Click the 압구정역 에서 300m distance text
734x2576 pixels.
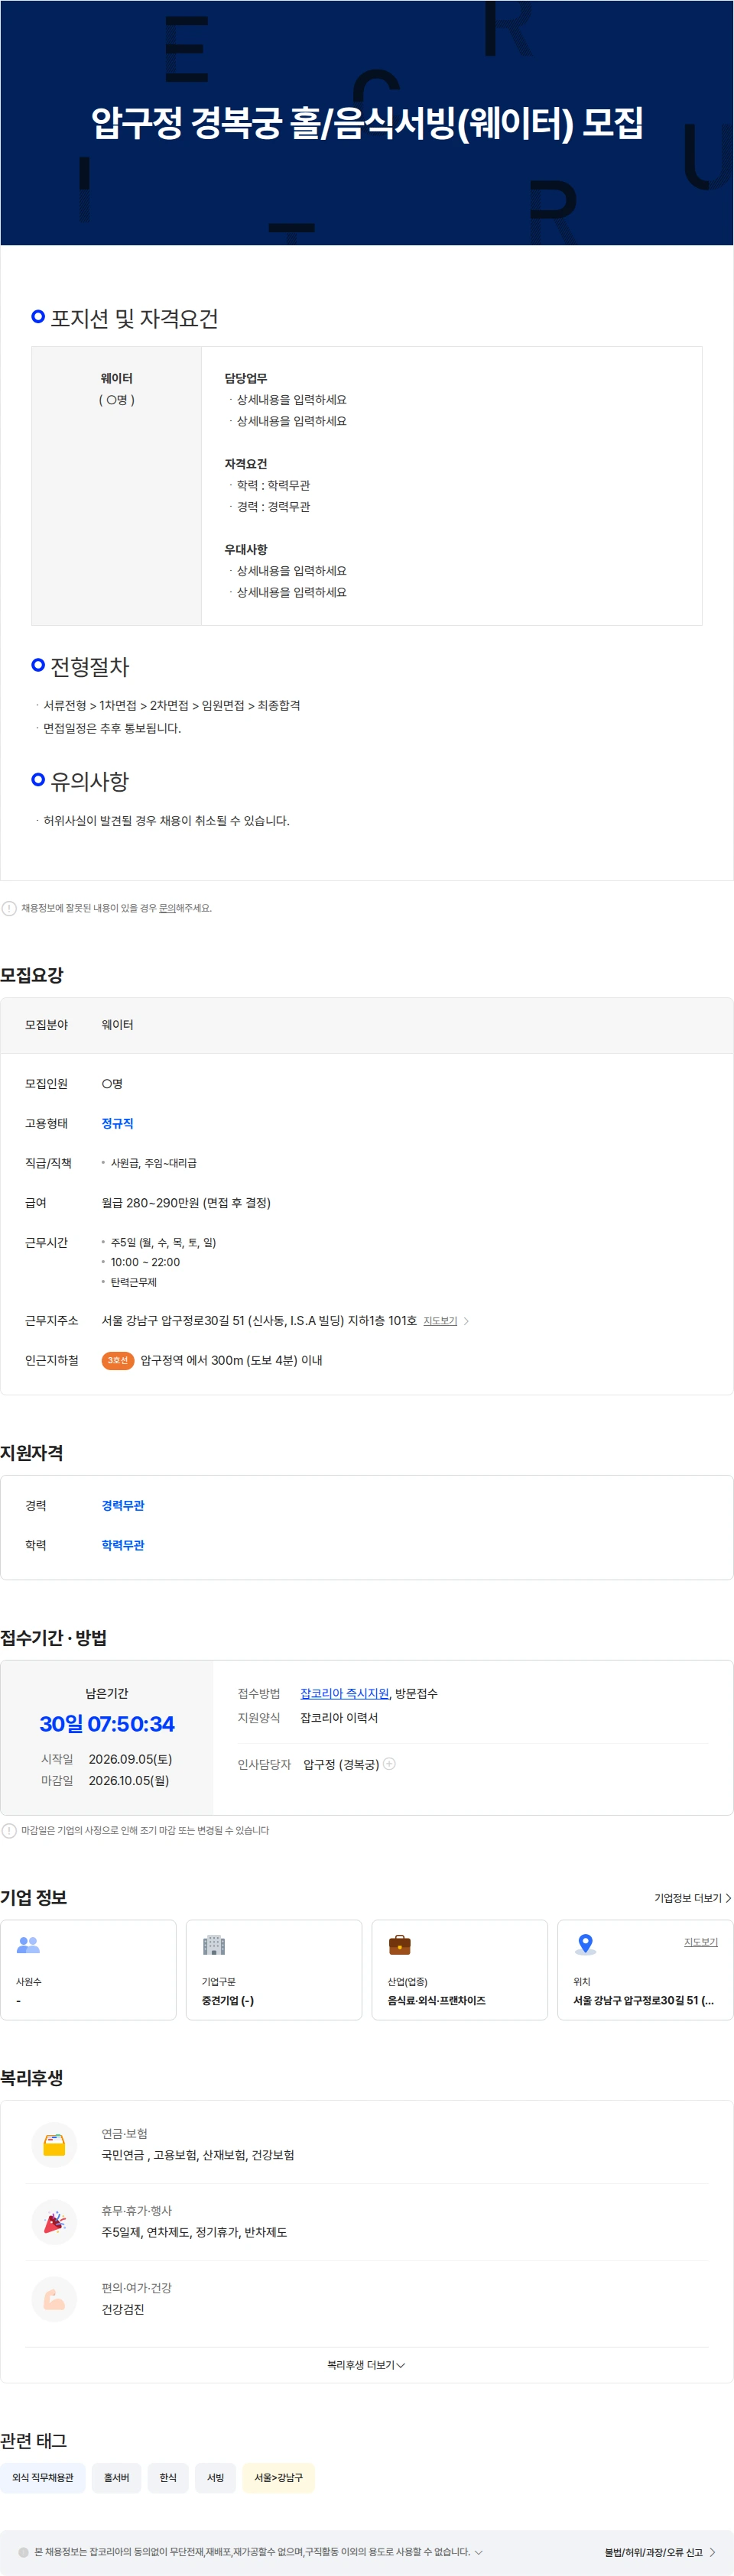pos(231,1360)
